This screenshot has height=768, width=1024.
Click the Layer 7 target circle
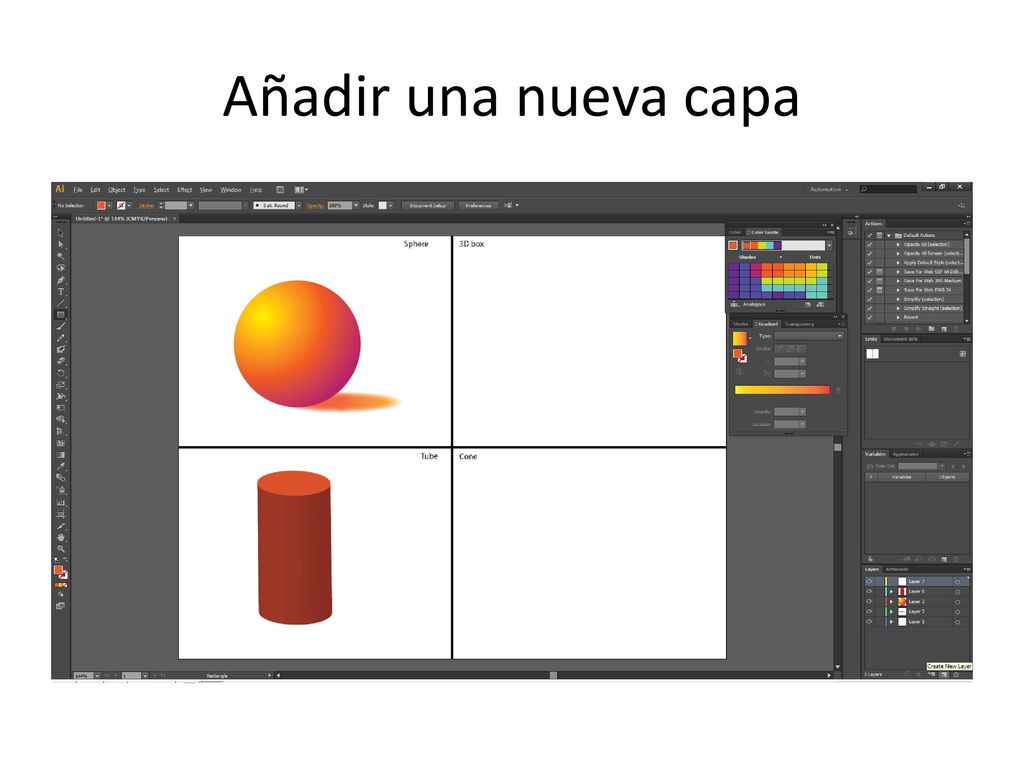[957, 581]
